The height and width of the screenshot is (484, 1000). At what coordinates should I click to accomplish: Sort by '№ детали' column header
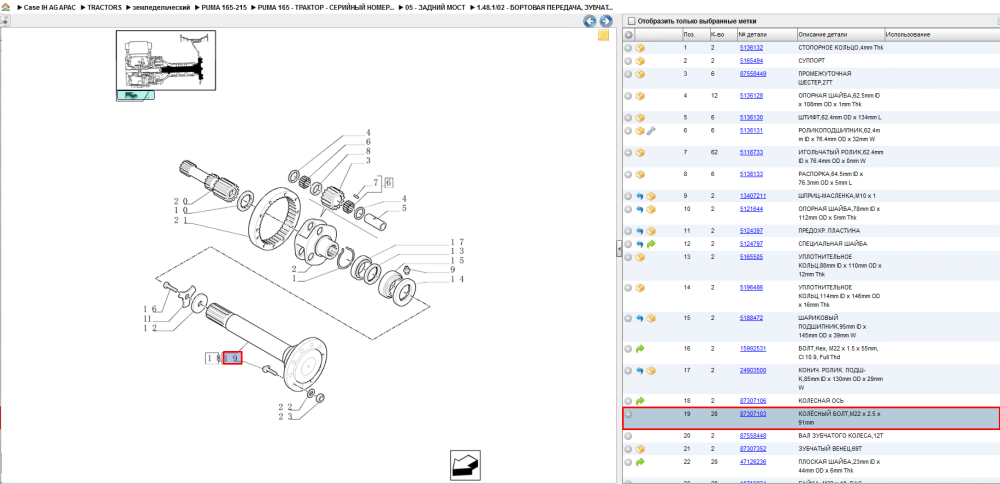(767, 34)
